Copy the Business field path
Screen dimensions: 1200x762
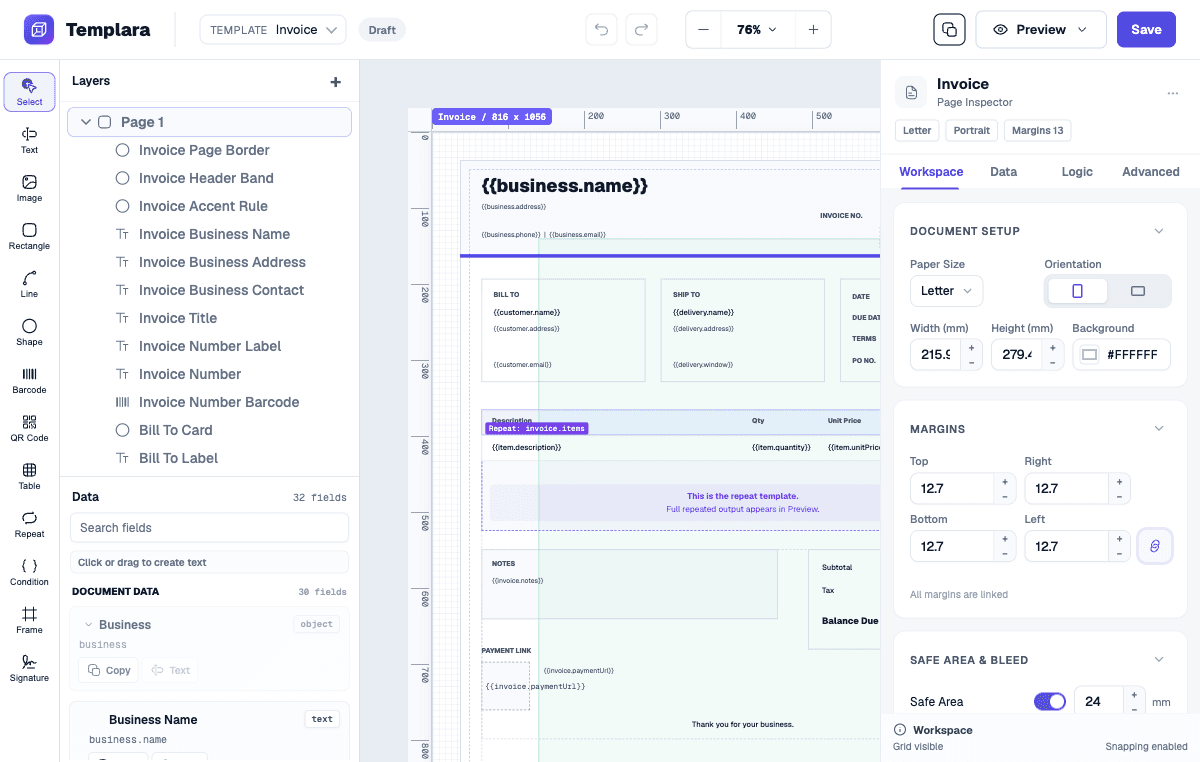(109, 670)
